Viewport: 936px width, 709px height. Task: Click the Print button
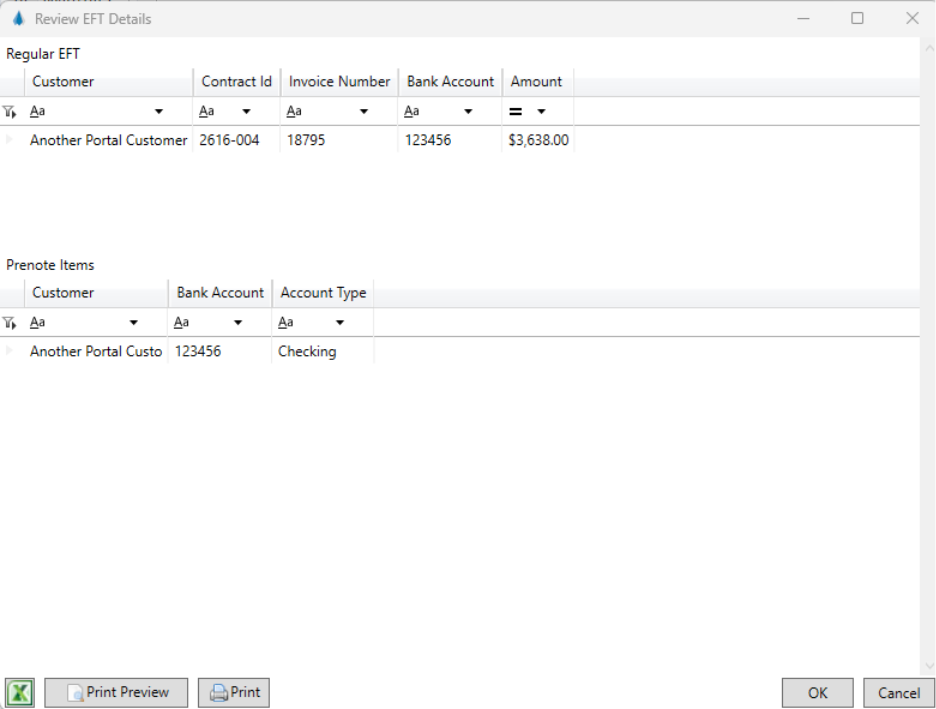coord(234,693)
